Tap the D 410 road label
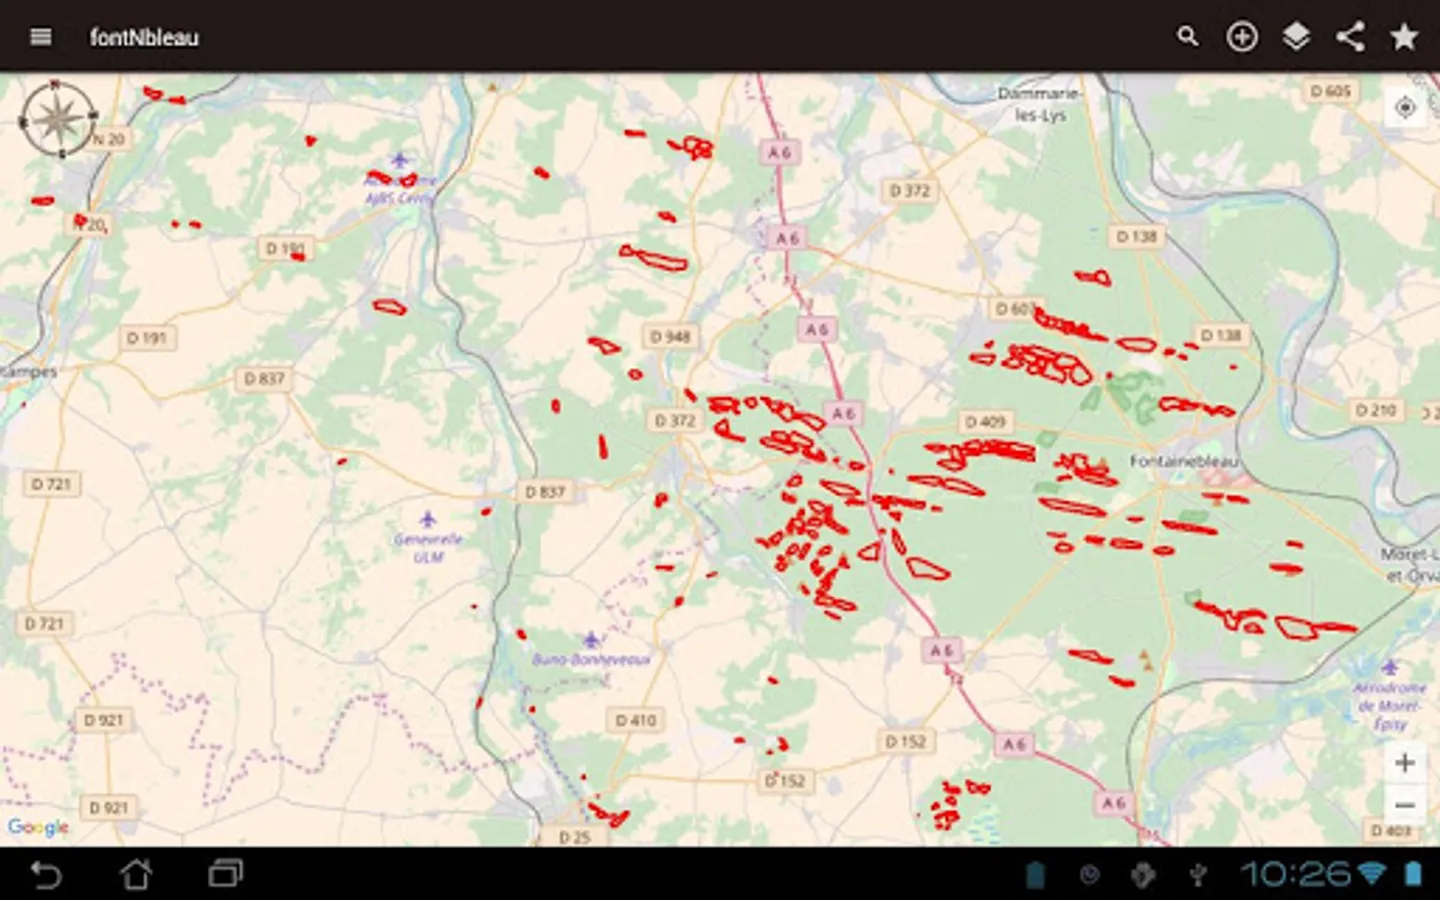Viewport: 1440px width, 900px height. tap(636, 720)
